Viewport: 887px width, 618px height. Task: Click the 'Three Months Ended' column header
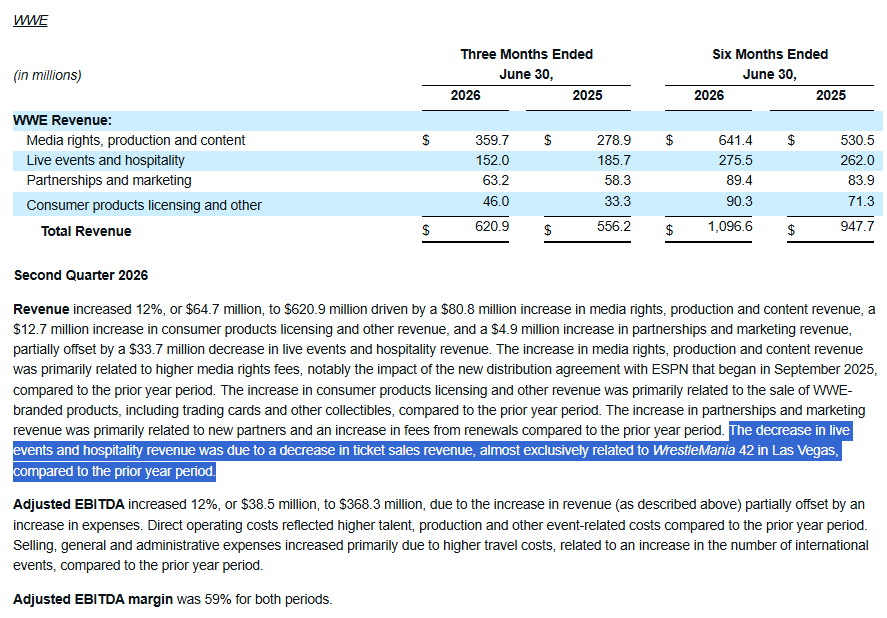point(527,54)
